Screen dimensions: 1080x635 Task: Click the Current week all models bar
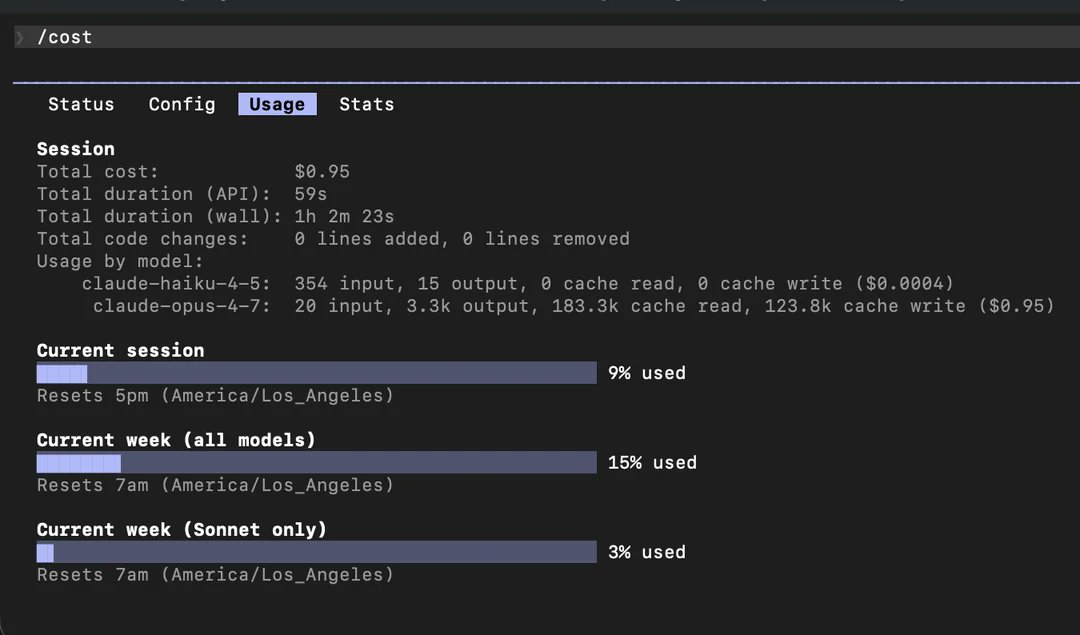tap(317, 462)
